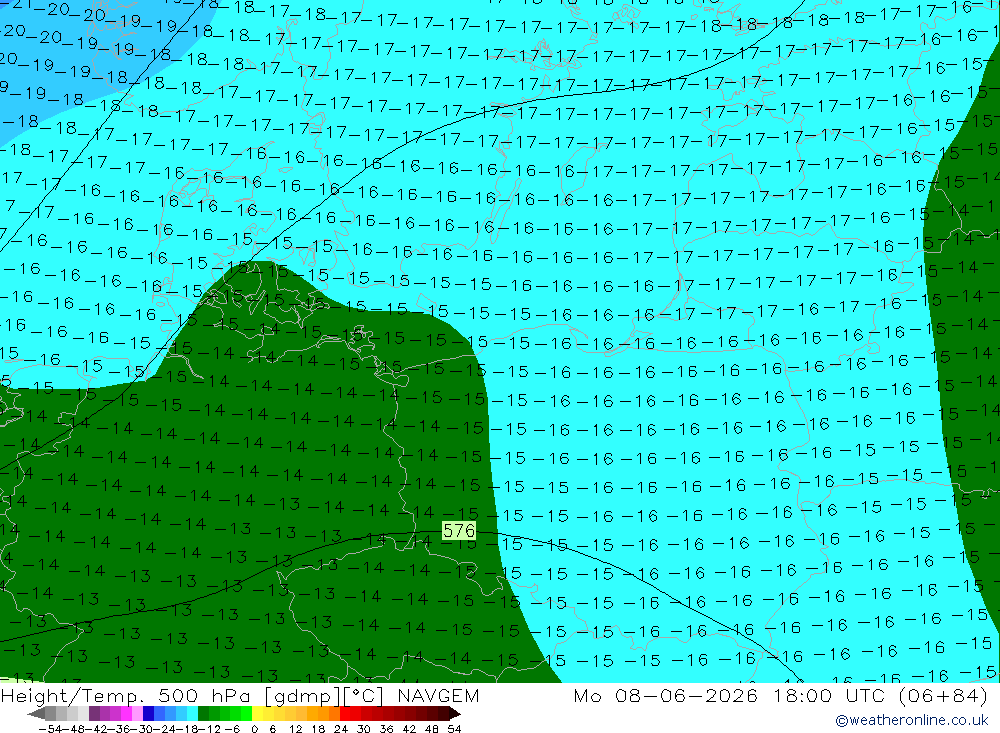The image size is (1000, 733).
Task: Click the purple swatch at legend value -42
Action: coord(94,714)
